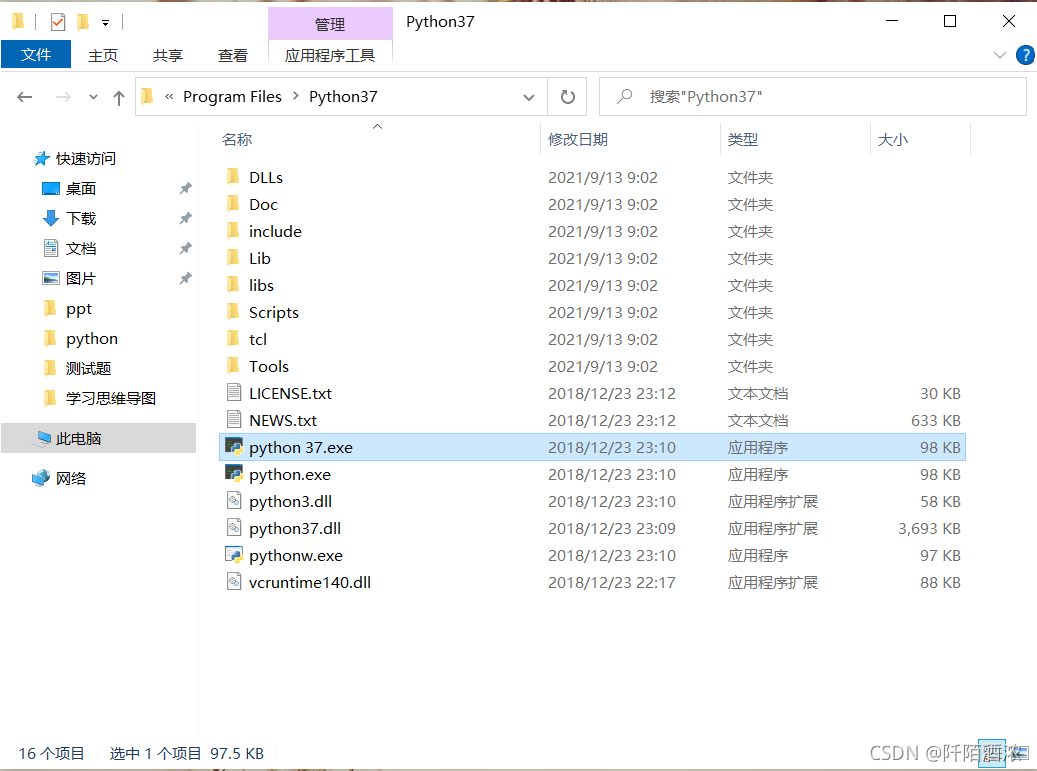1037x771 pixels.
Task: Click the pin icon next to 文档
Action: point(185,249)
